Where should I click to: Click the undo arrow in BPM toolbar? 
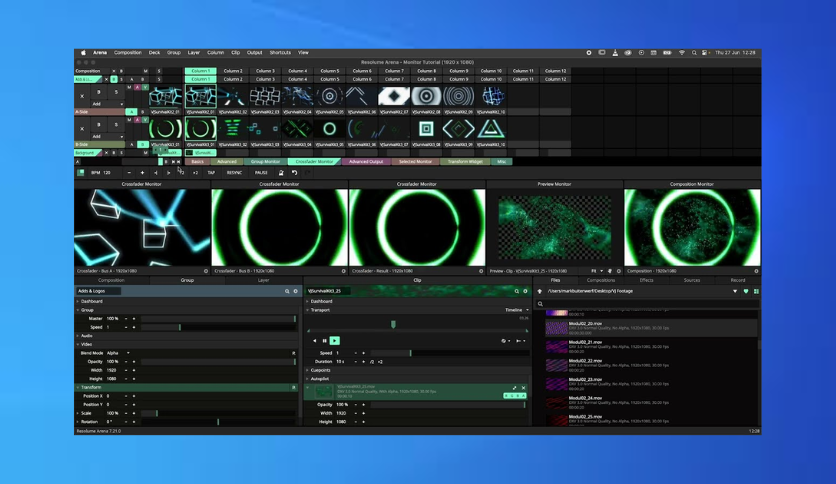[x=294, y=173]
